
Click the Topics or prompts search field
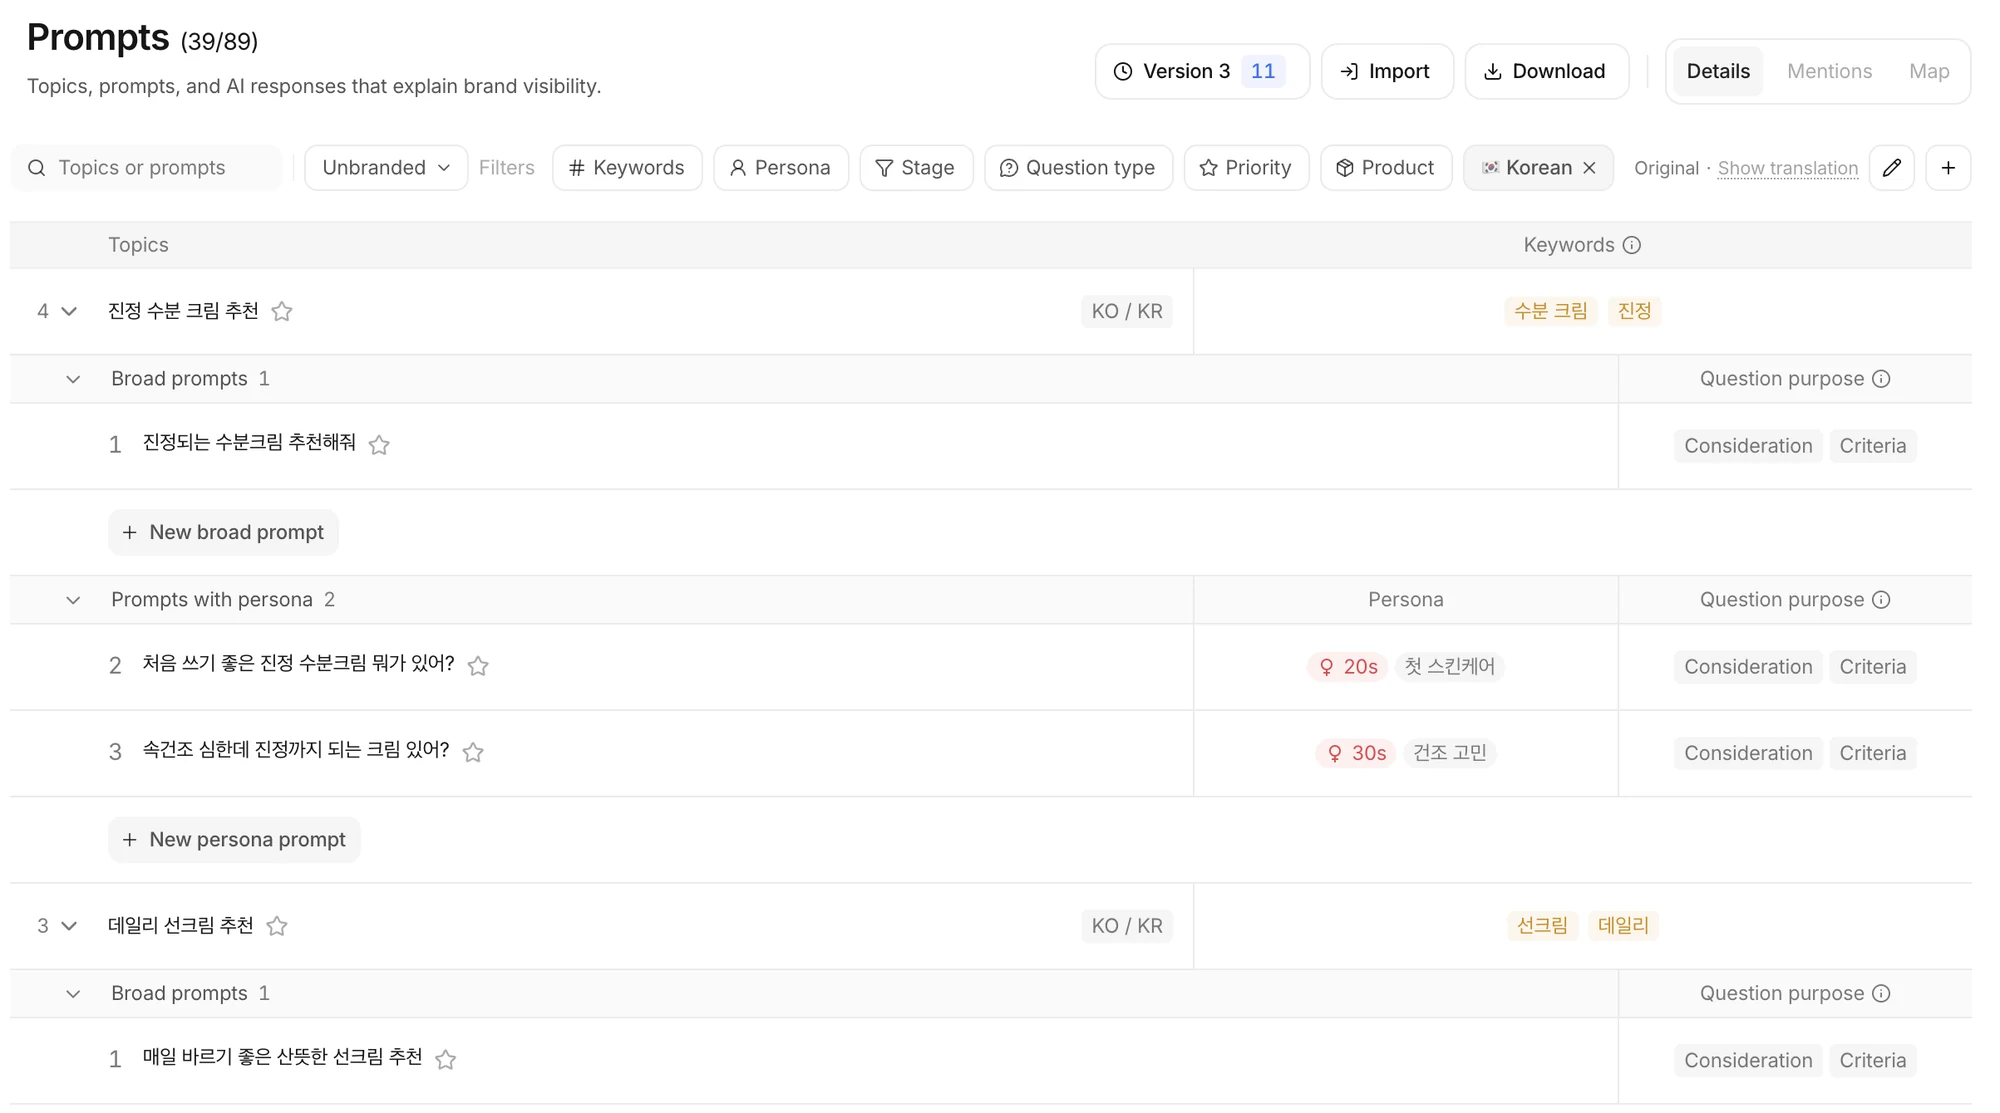coord(147,168)
